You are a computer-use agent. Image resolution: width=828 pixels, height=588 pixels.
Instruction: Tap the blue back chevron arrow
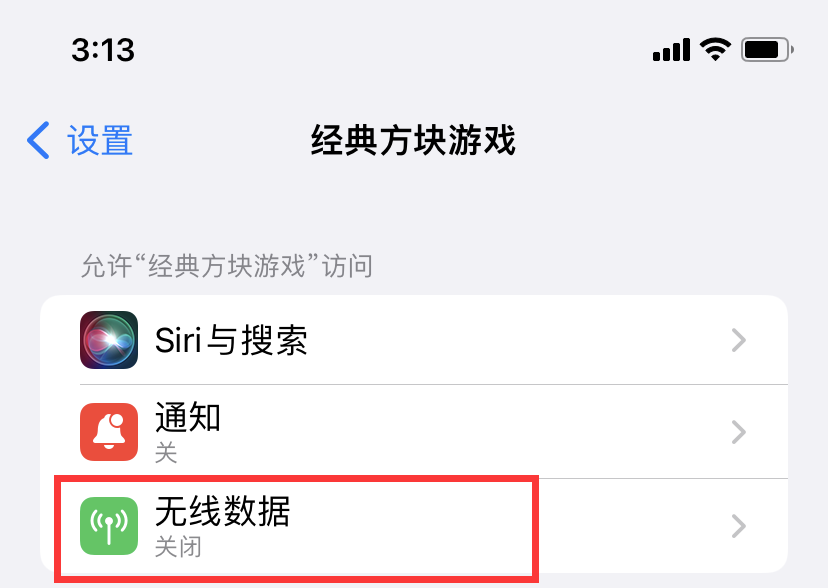tap(38, 141)
